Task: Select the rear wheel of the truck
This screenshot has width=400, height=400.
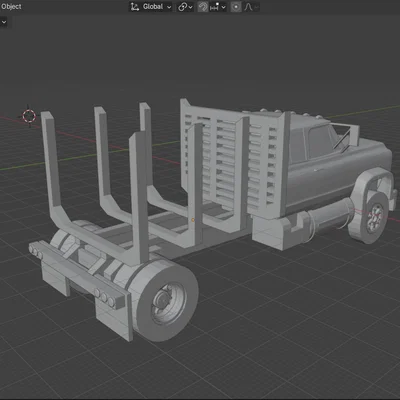Action: pyautogui.click(x=167, y=299)
